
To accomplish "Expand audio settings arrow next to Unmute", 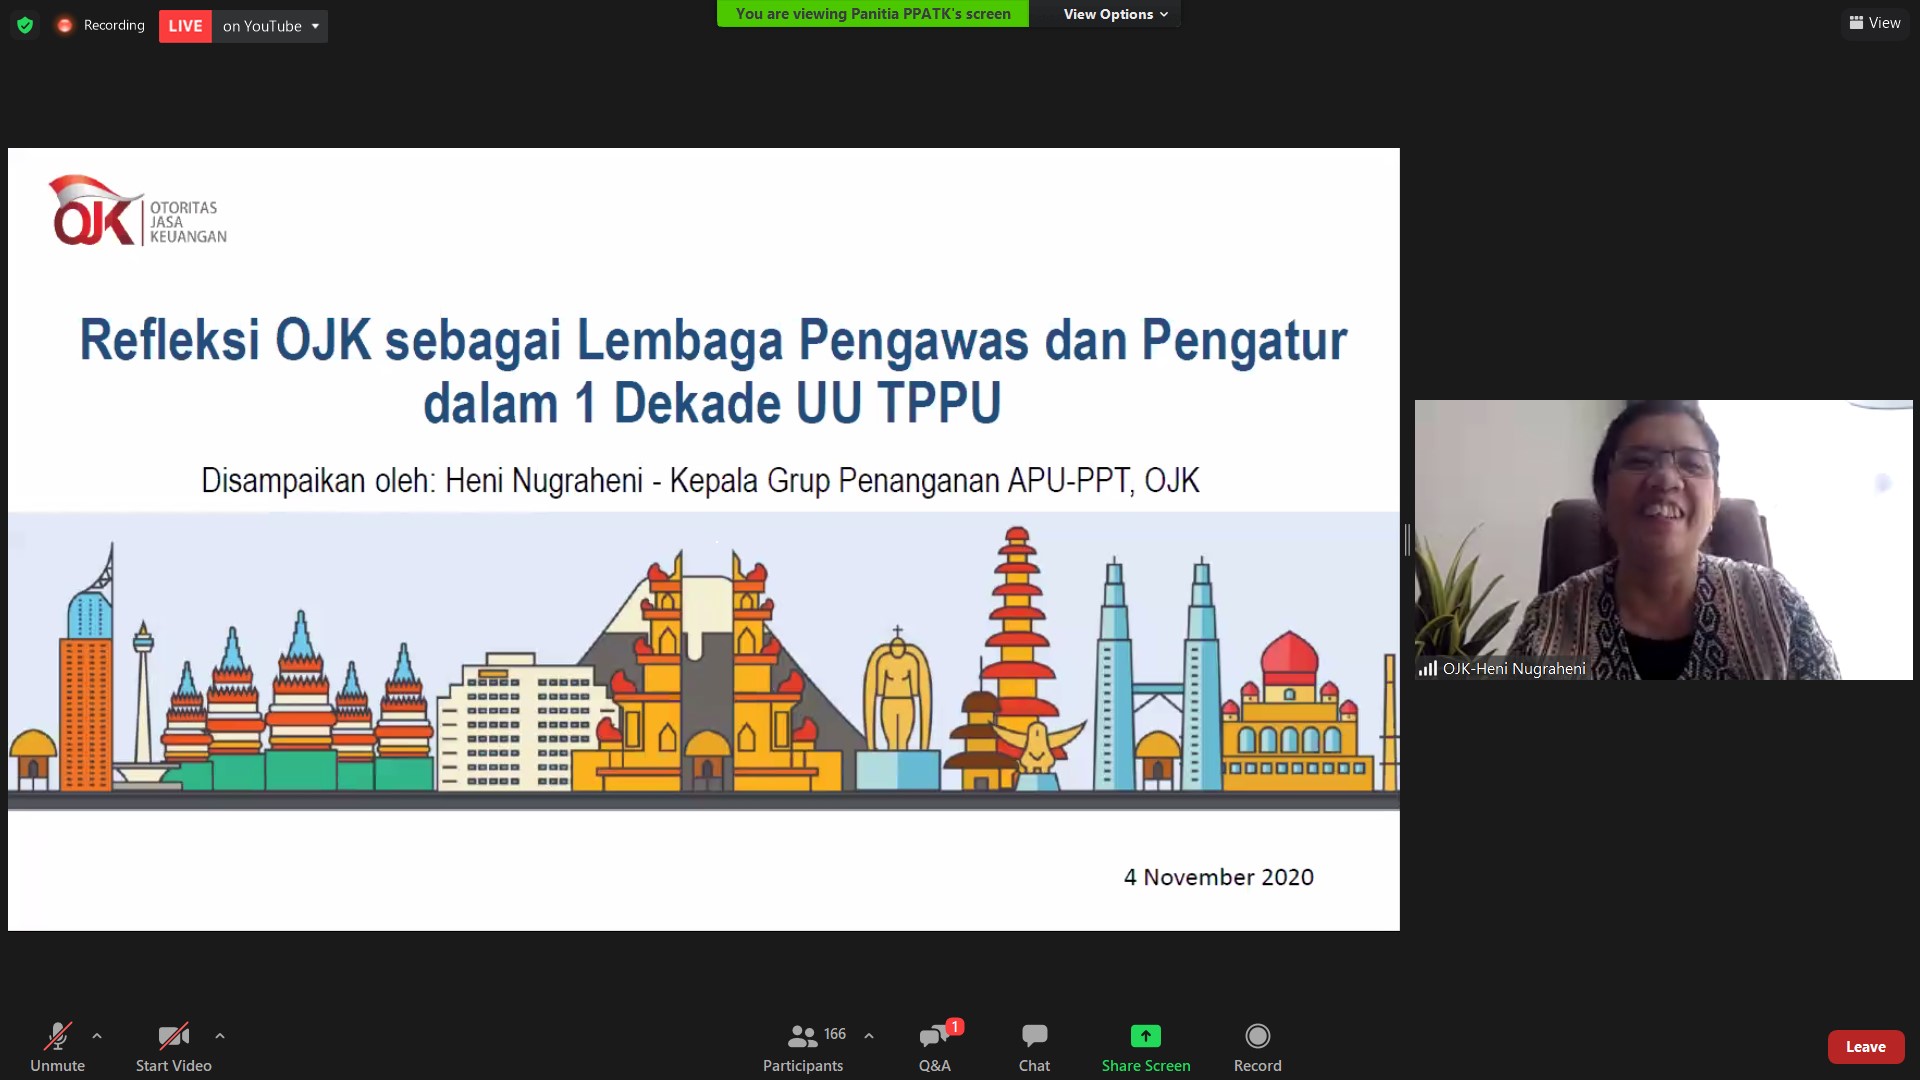I will (x=97, y=1036).
